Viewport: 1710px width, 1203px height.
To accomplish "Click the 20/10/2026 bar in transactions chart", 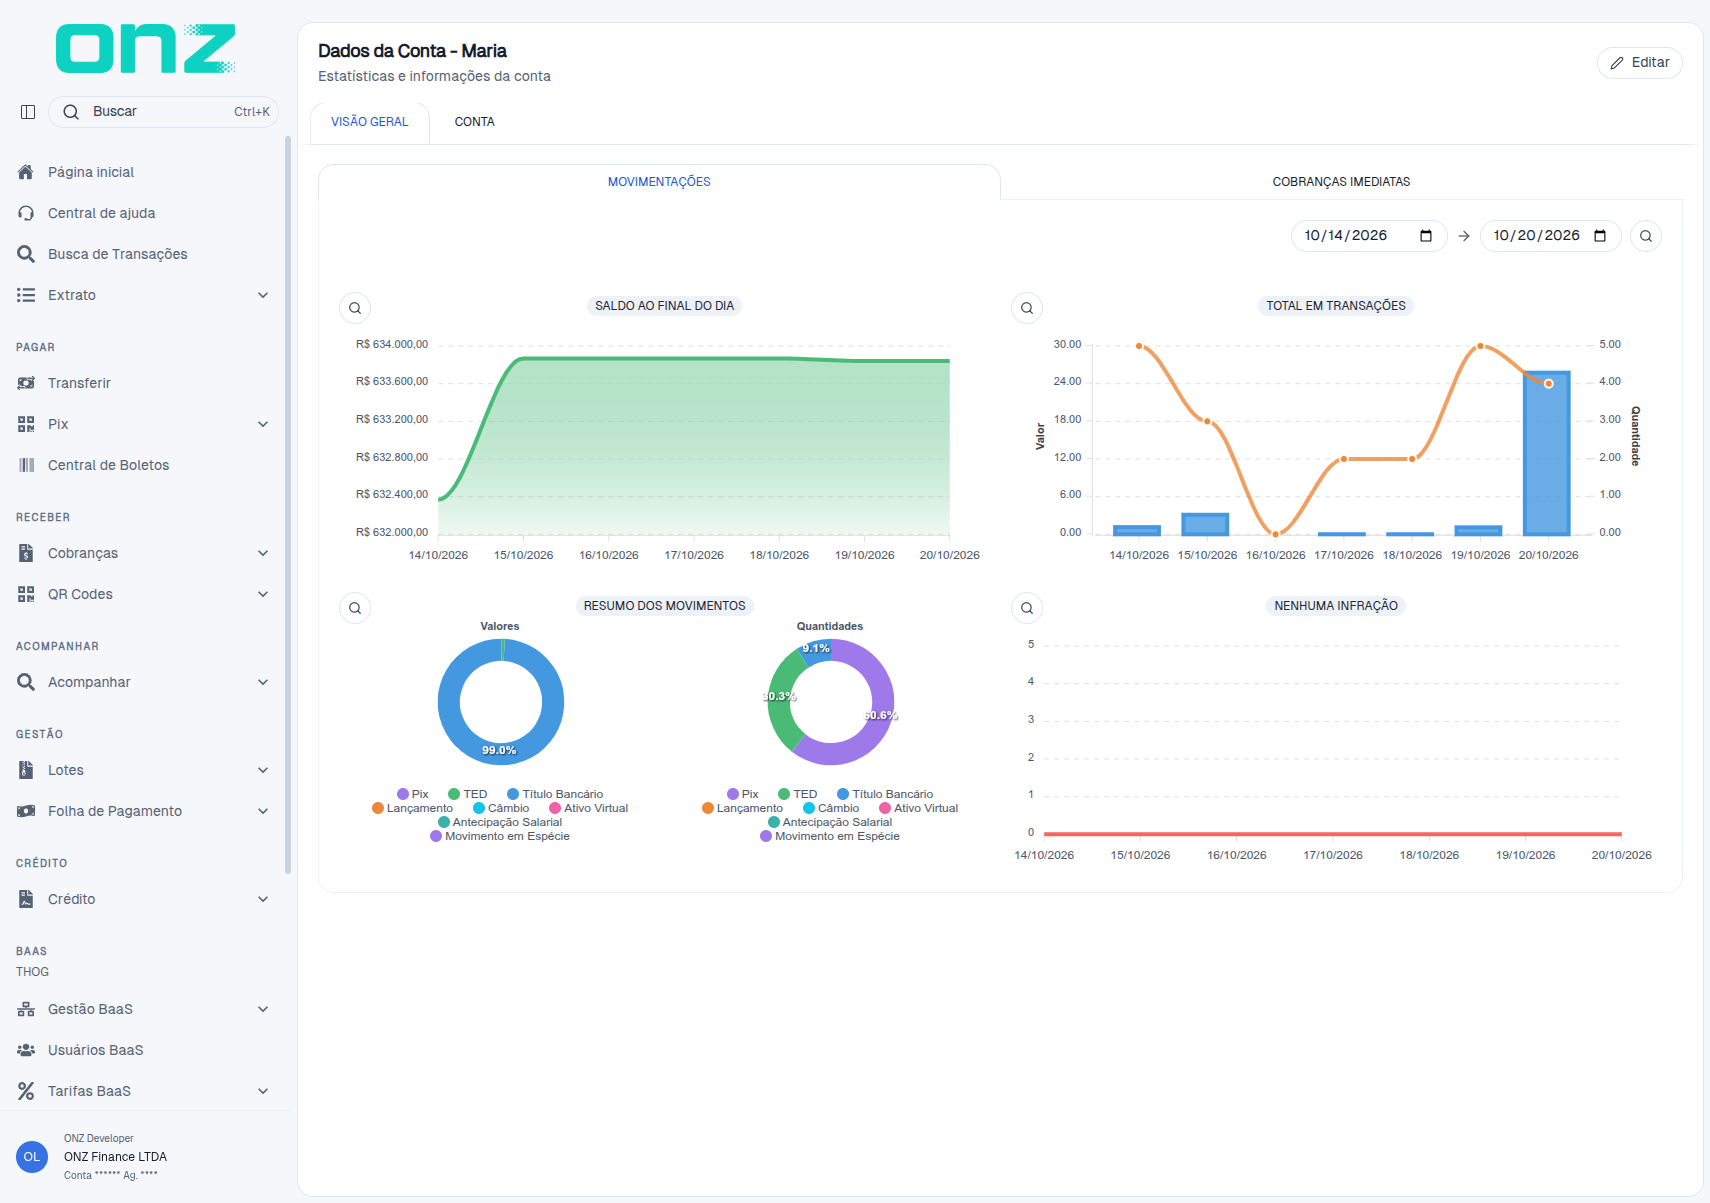I will [x=1547, y=454].
